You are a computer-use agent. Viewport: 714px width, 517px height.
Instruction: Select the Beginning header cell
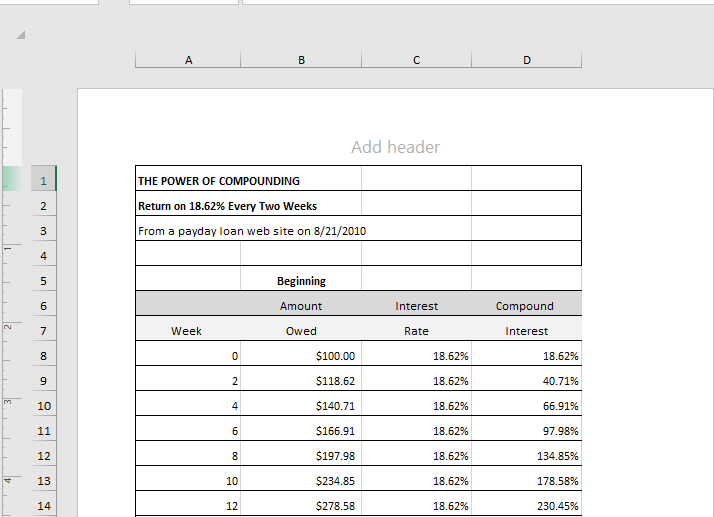coord(301,279)
